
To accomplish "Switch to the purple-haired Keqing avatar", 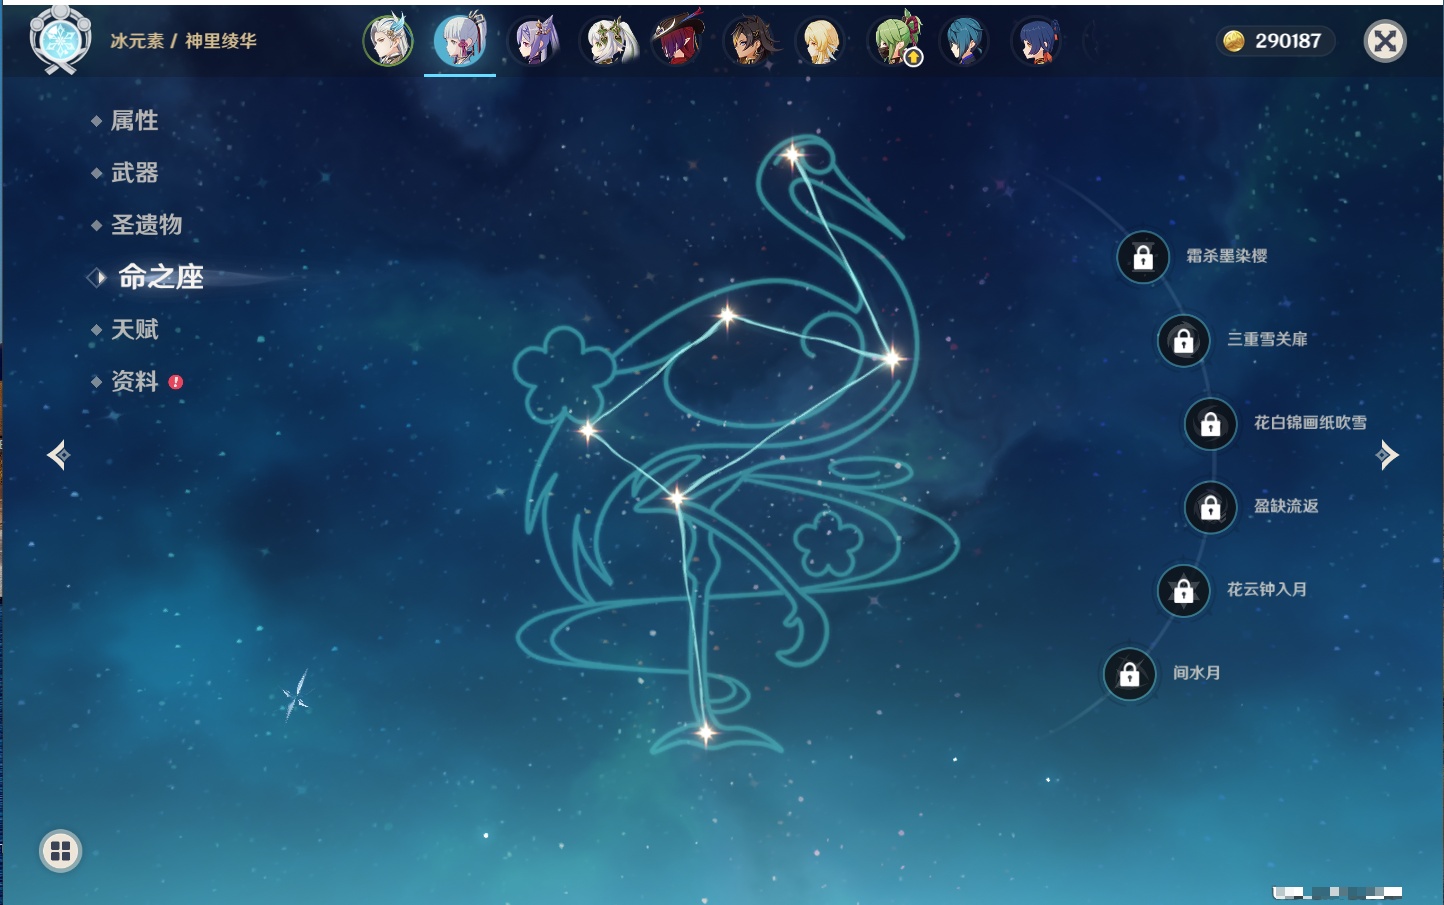I will pyautogui.click(x=533, y=41).
